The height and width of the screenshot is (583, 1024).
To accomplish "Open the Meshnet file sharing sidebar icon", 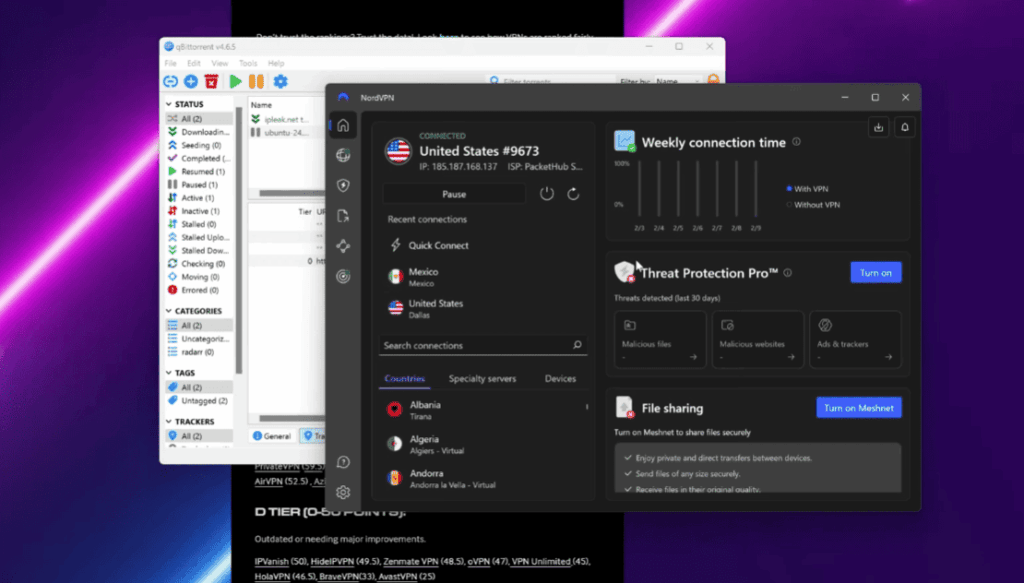I will pyautogui.click(x=343, y=215).
